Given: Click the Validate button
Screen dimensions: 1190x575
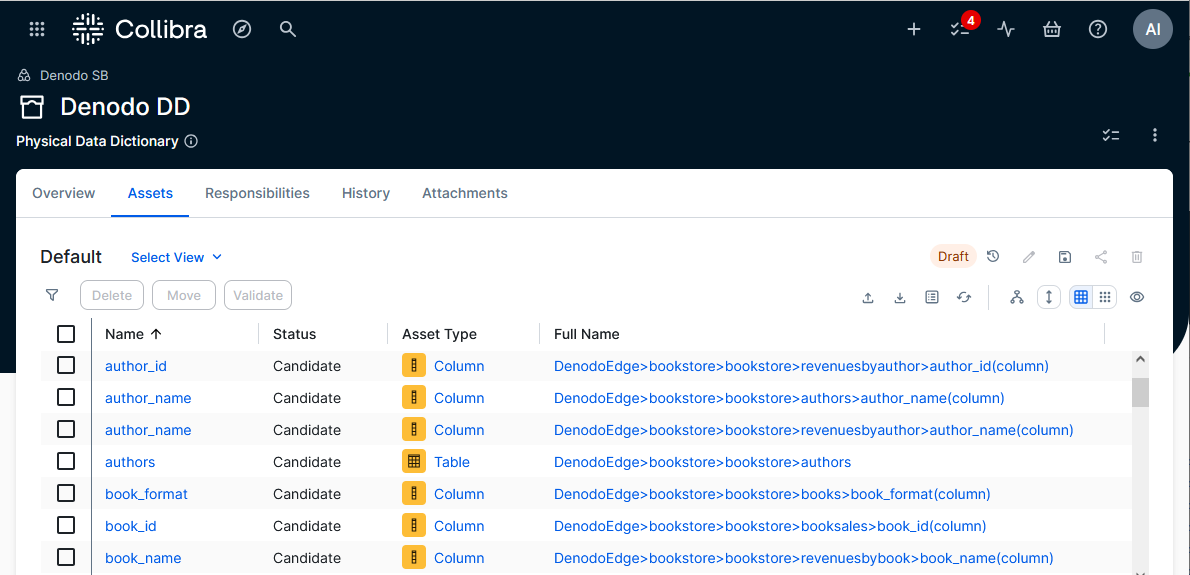Looking at the screenshot, I should tap(258, 295).
